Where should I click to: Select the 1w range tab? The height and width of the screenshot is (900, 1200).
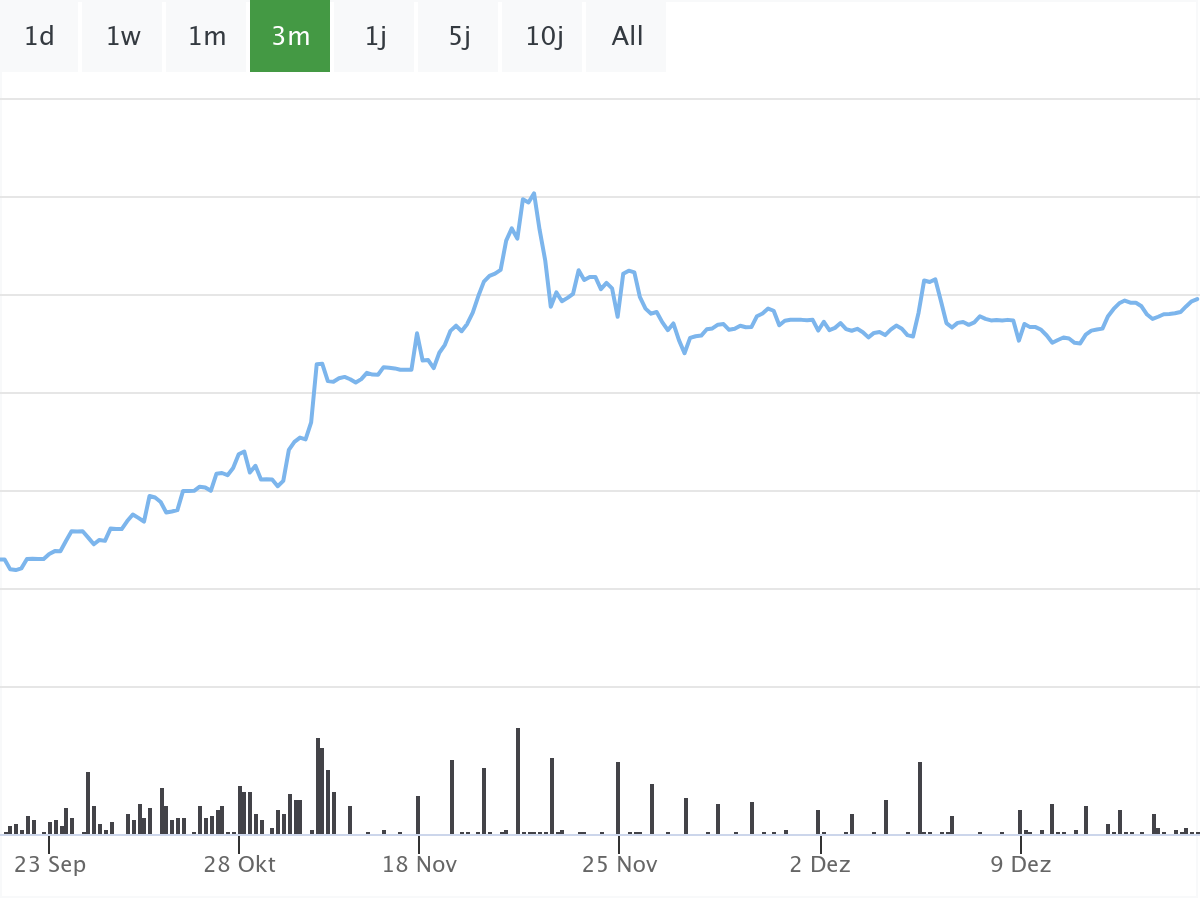pos(123,37)
